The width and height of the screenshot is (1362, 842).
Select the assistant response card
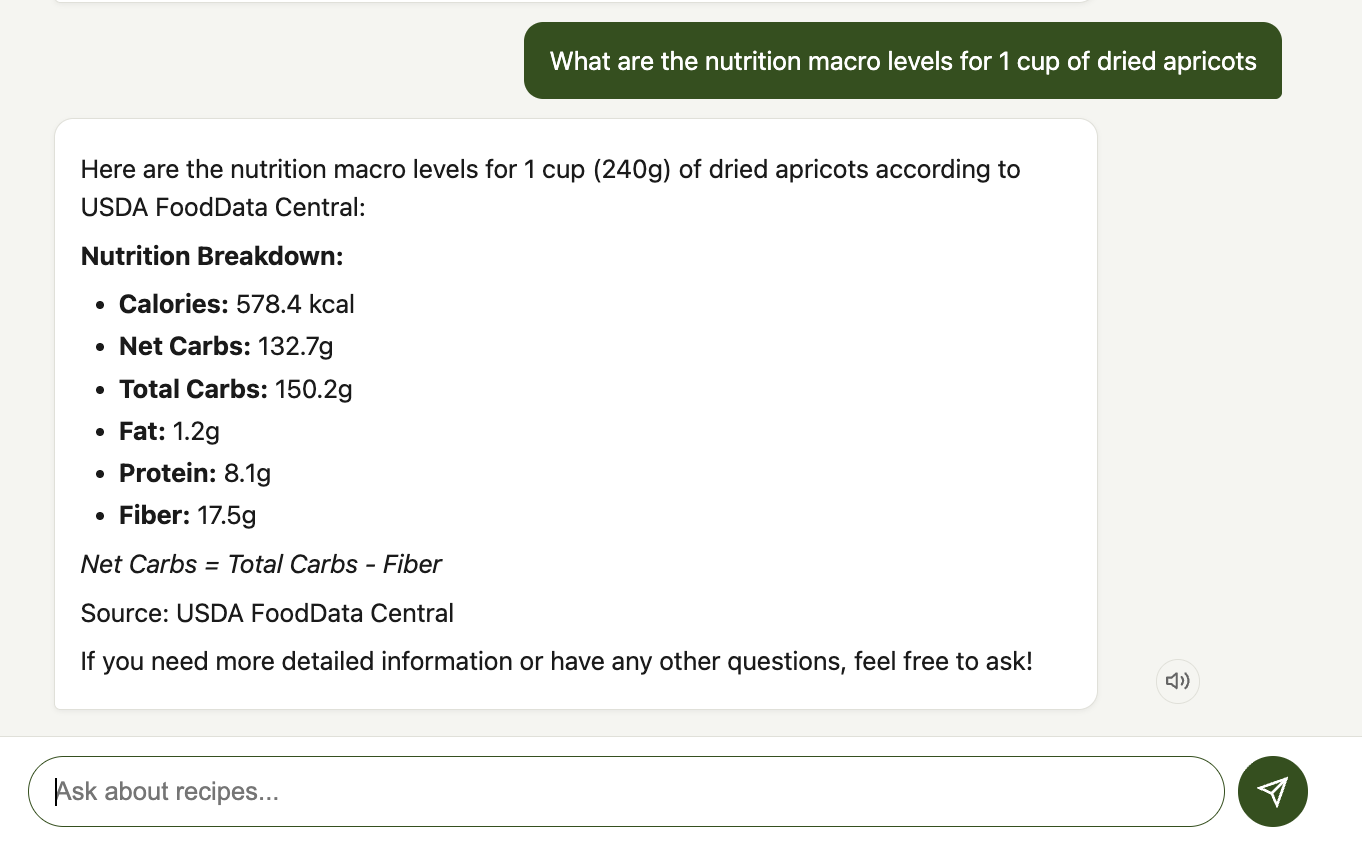point(576,413)
